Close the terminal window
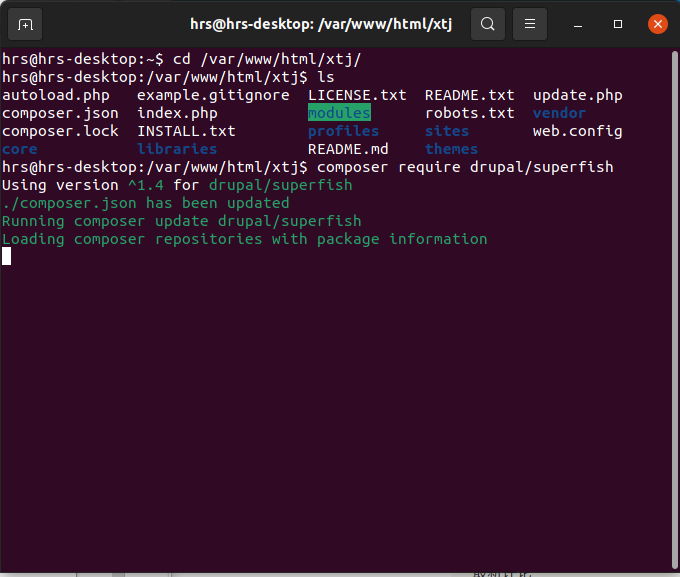 pos(657,24)
